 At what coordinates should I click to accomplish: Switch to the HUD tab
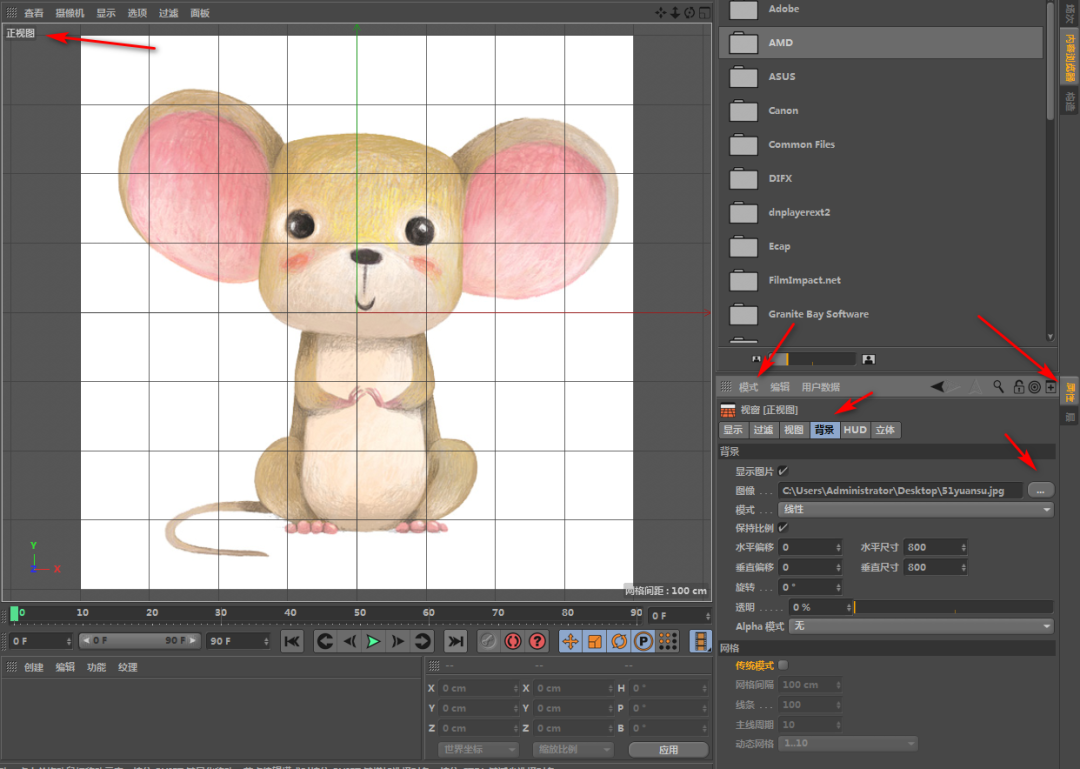pyautogui.click(x=855, y=430)
